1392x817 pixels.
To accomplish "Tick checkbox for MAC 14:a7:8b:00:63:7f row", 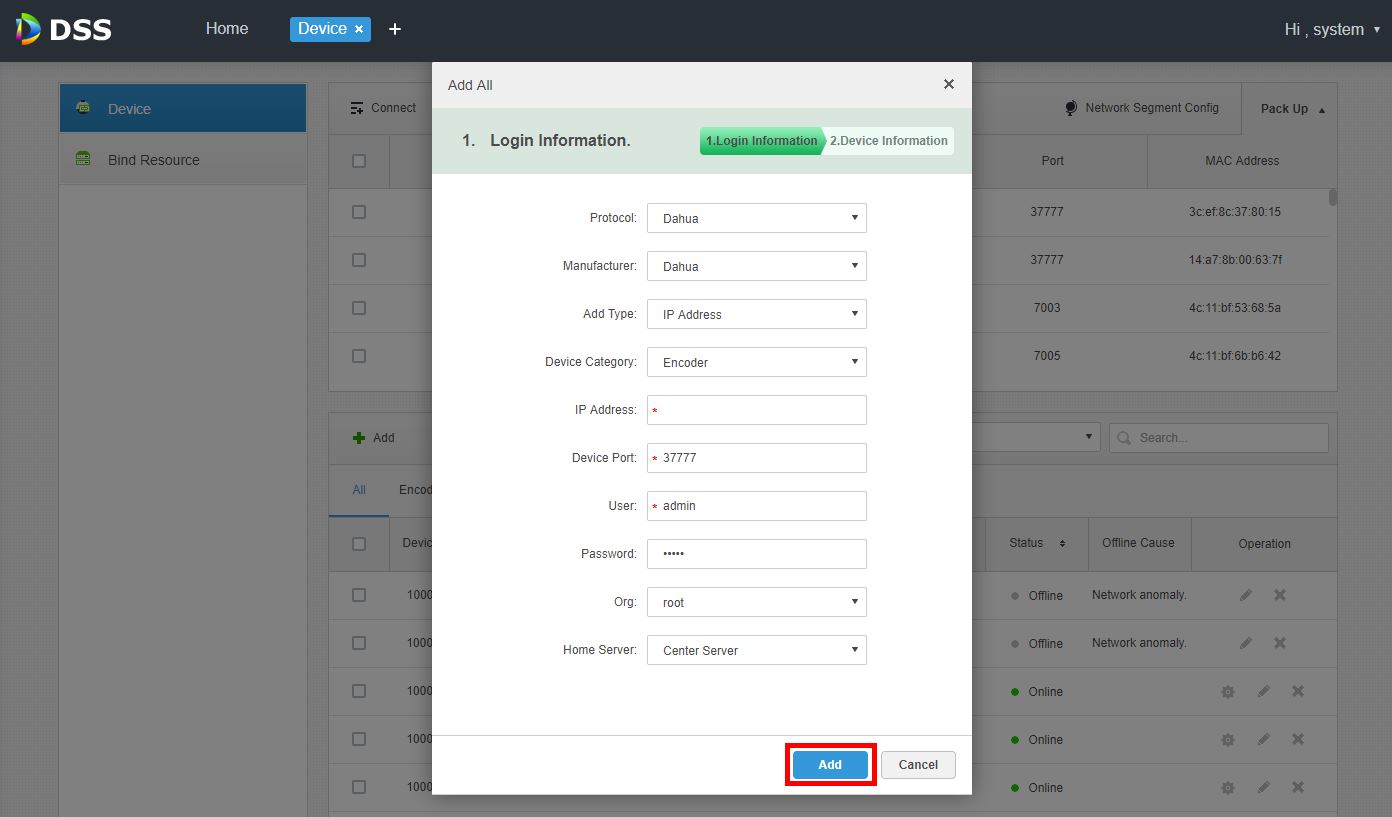I will [359, 260].
